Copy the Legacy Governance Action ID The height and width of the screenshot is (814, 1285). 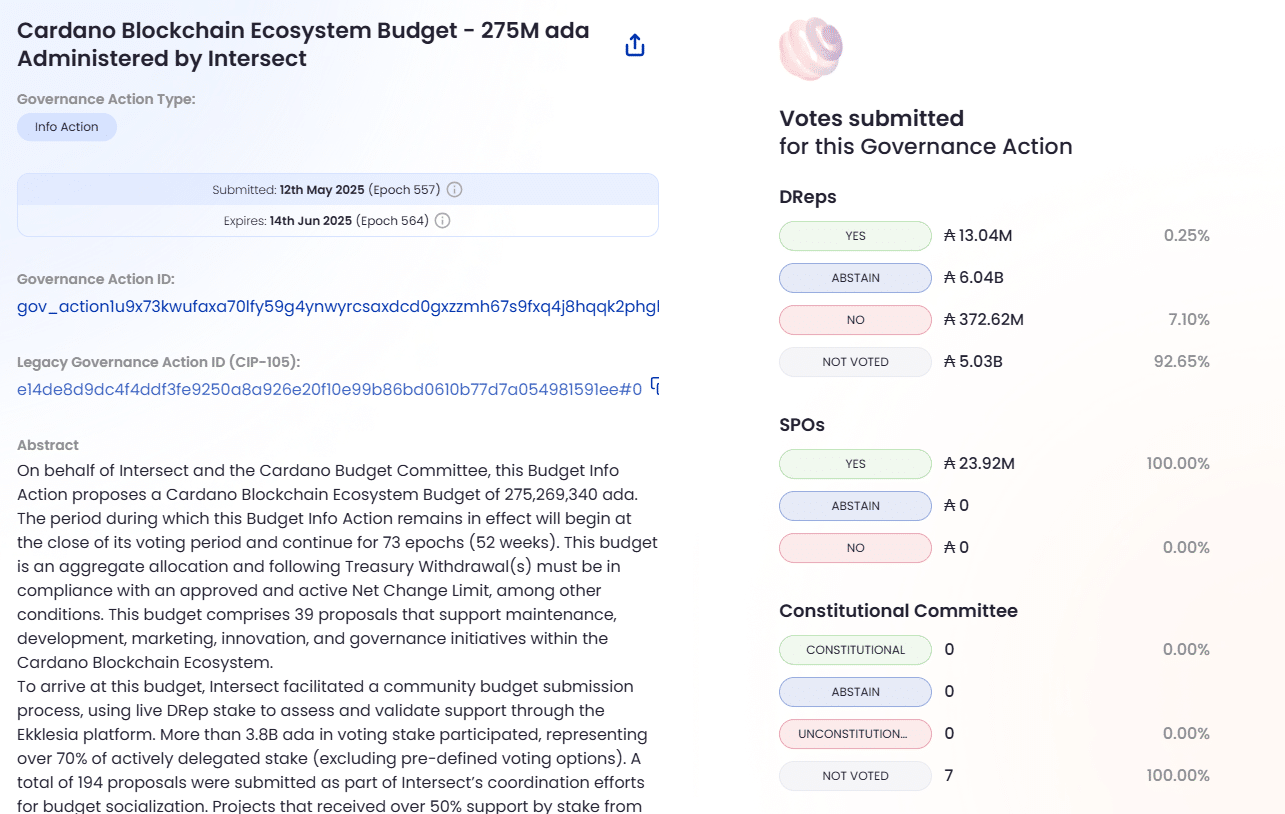click(654, 385)
